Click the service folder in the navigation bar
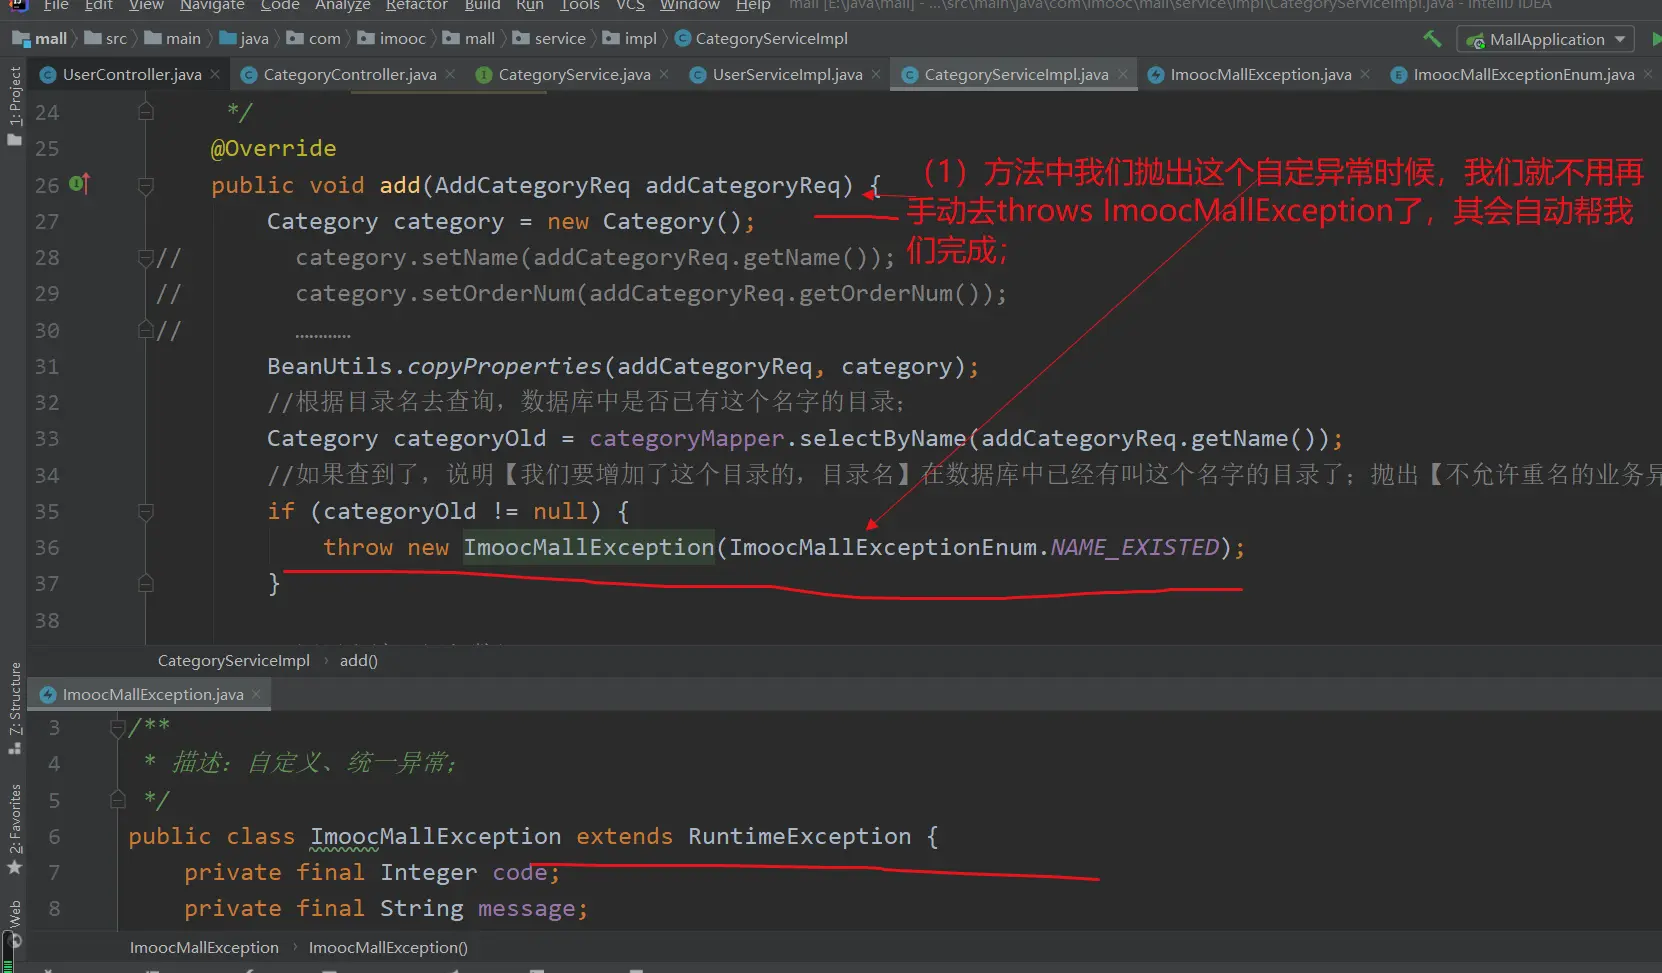This screenshot has height=973, width=1662. (559, 39)
